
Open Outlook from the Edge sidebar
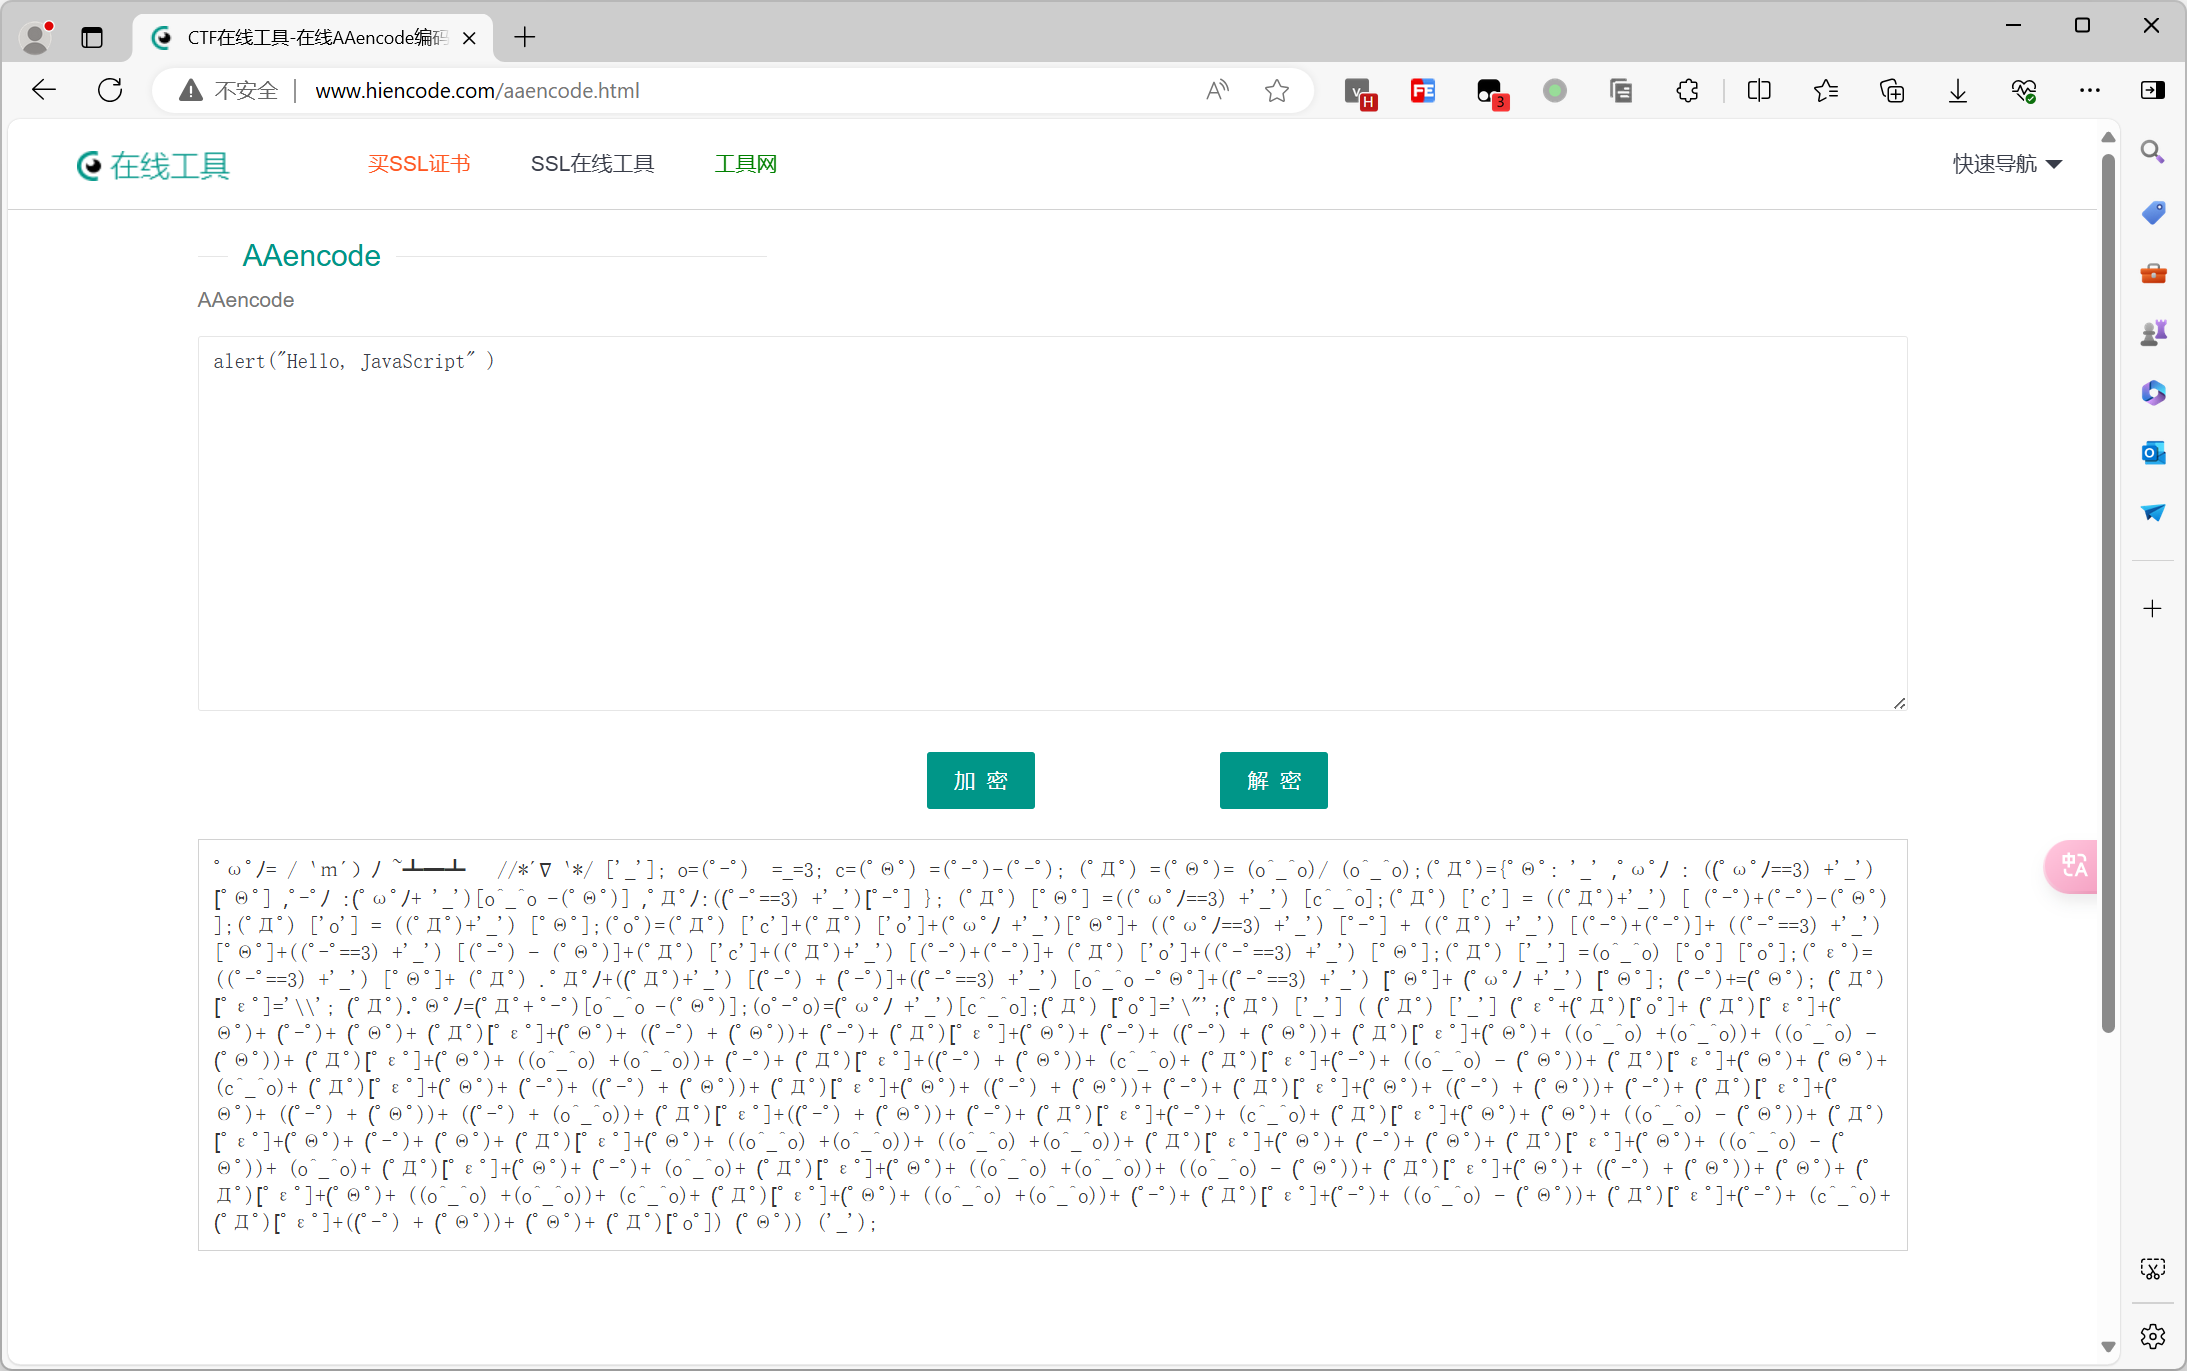pos(2154,452)
